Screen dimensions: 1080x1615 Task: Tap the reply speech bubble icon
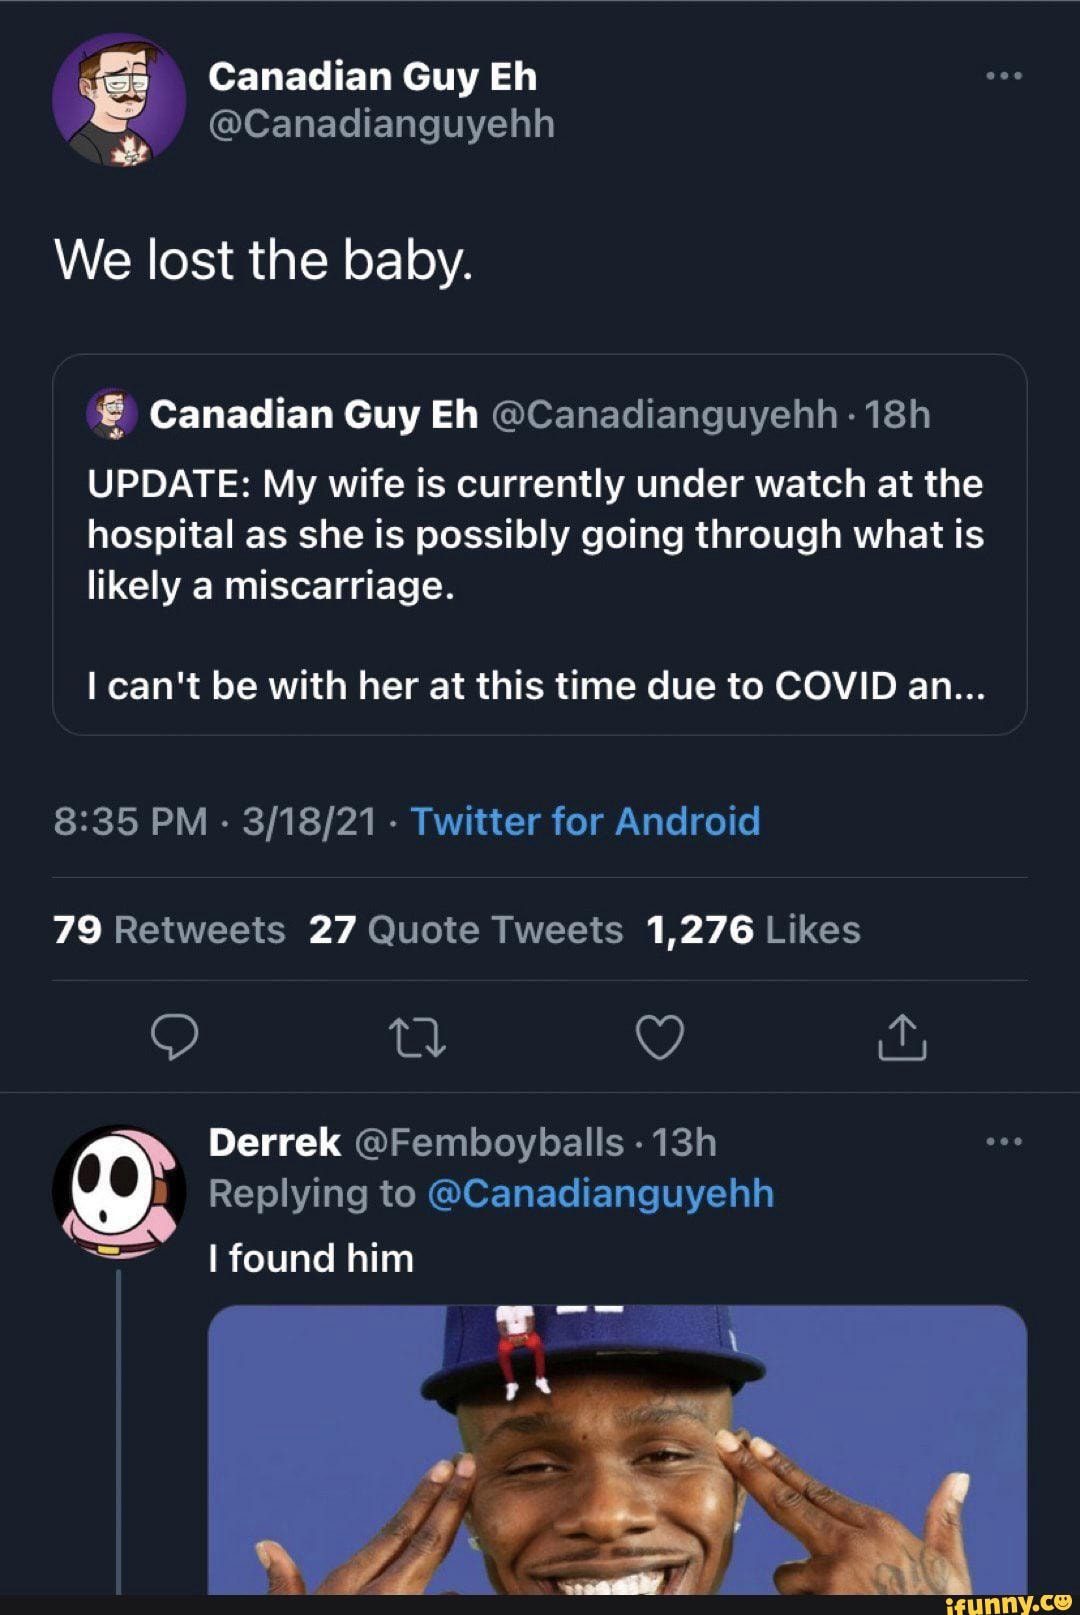(175, 1037)
